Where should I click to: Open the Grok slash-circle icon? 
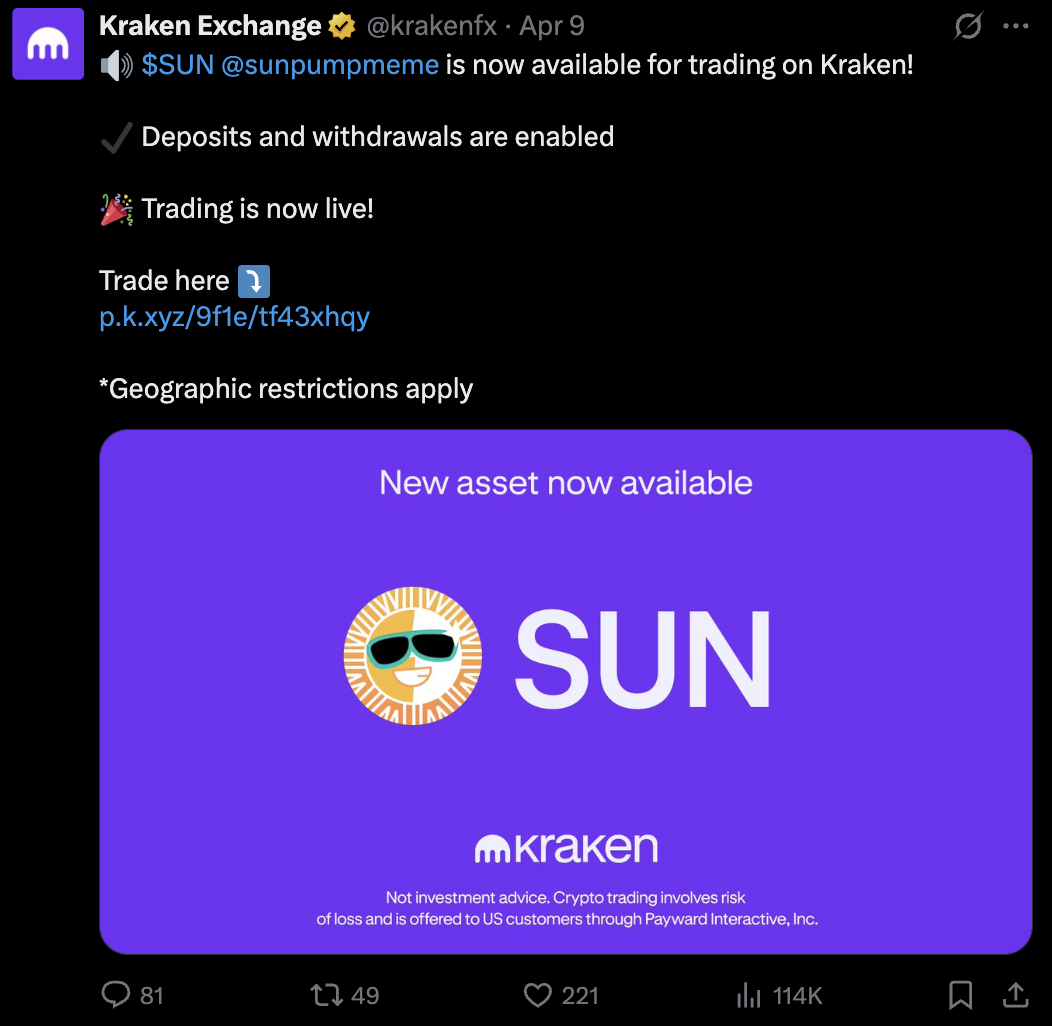968,26
